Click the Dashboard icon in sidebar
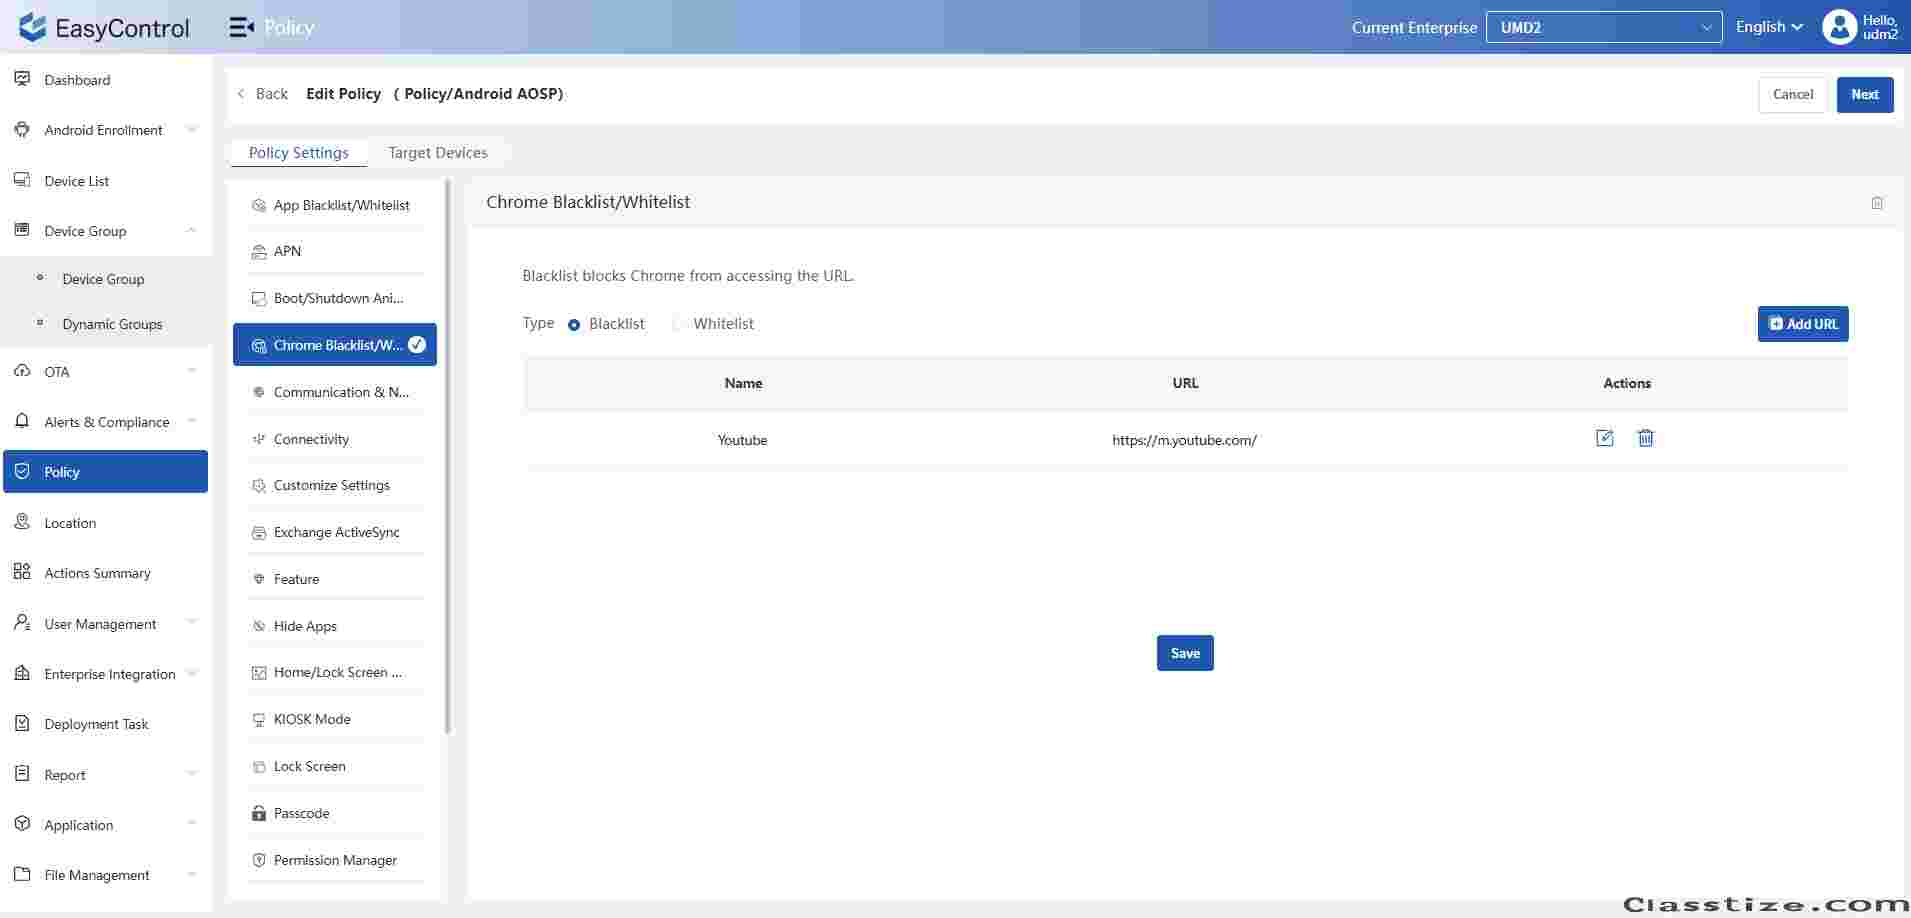Screen dimensions: 1911x918 22,79
